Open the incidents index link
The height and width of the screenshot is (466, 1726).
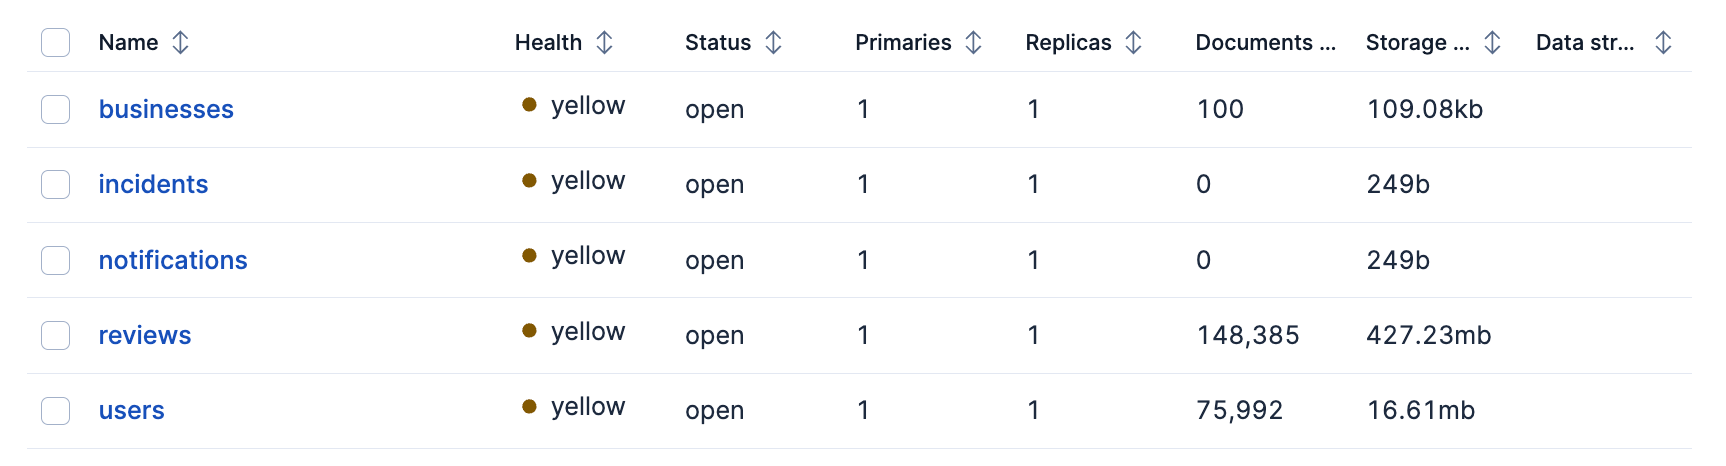pyautogui.click(x=153, y=184)
